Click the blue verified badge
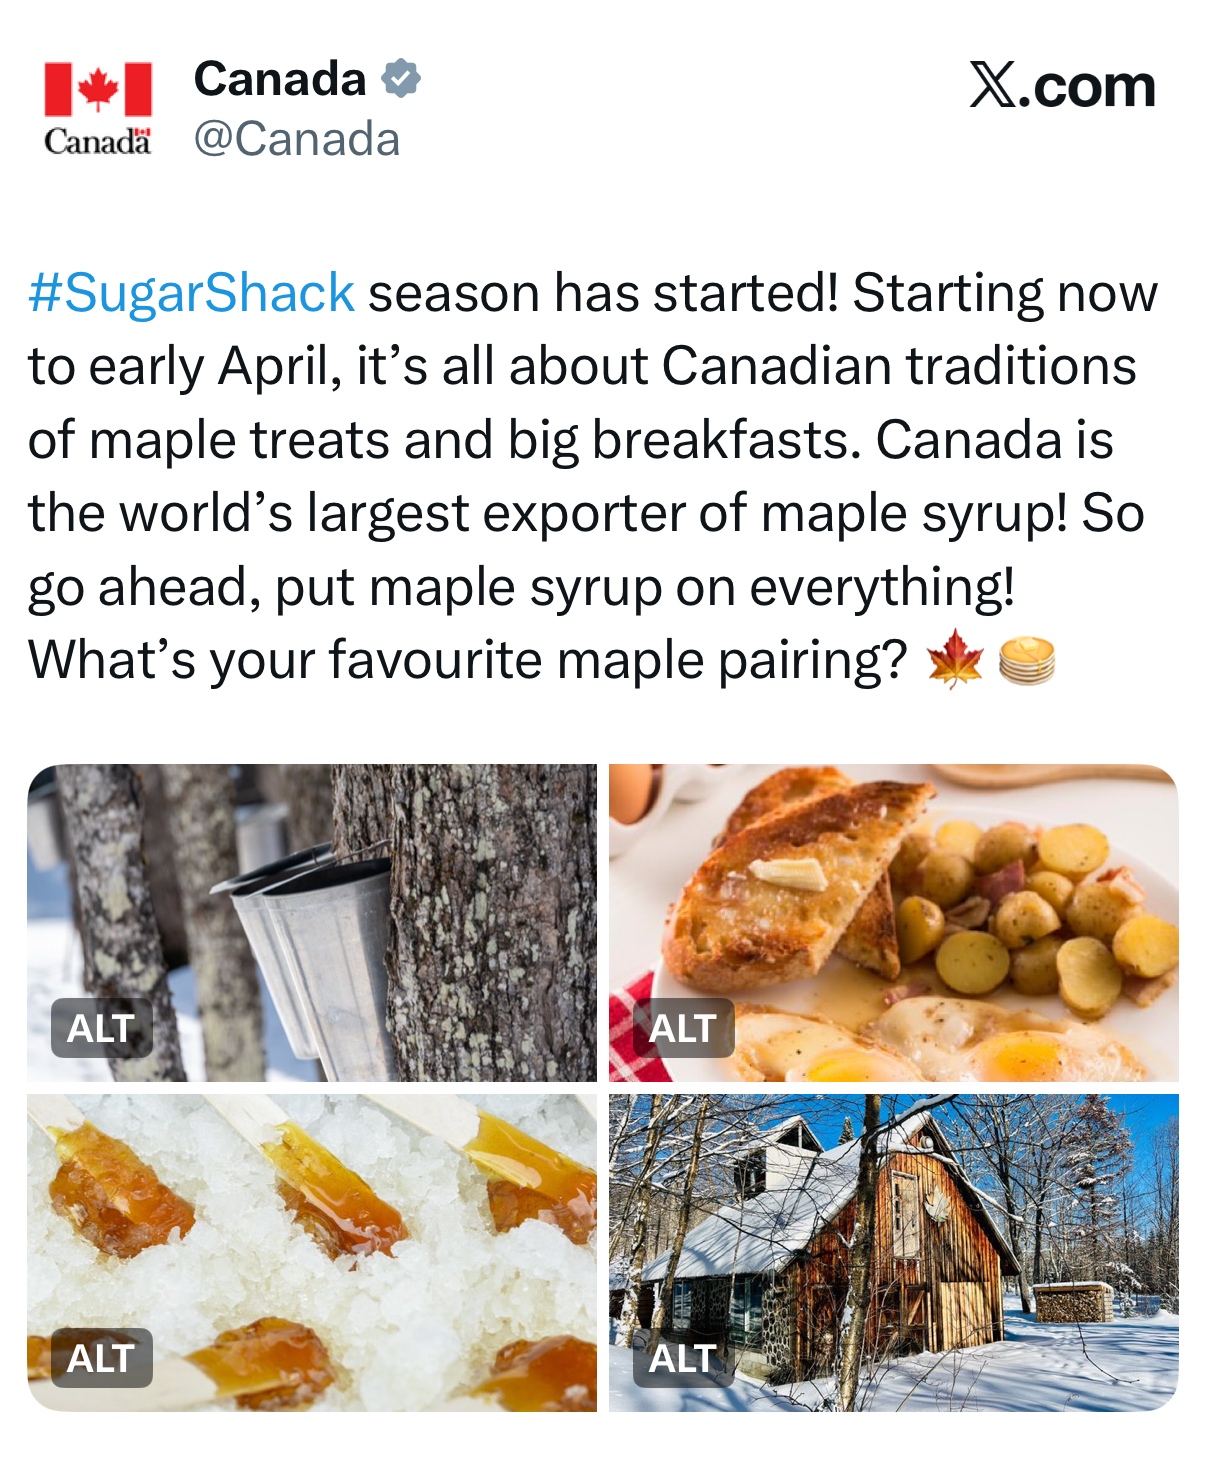1206x1459 pixels. pos(400,78)
